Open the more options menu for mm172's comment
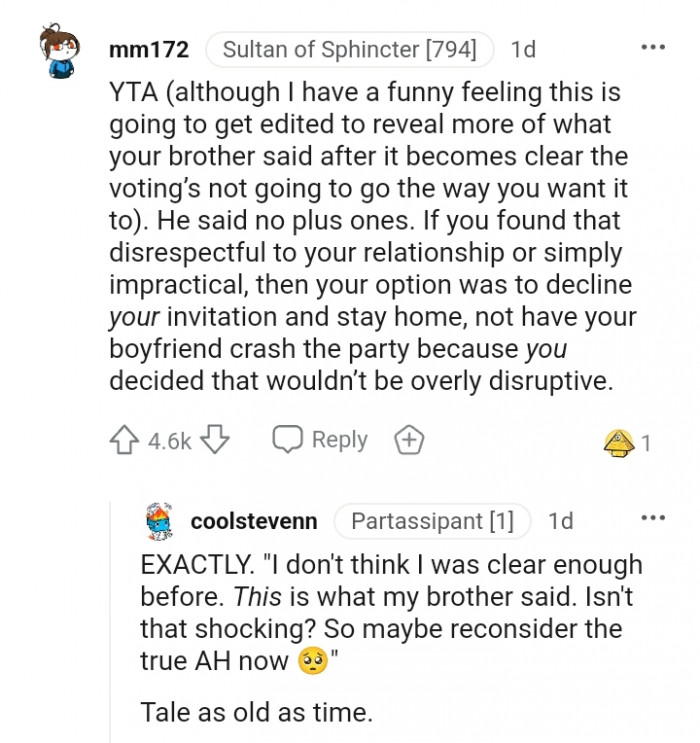The image size is (700, 743). (652, 47)
